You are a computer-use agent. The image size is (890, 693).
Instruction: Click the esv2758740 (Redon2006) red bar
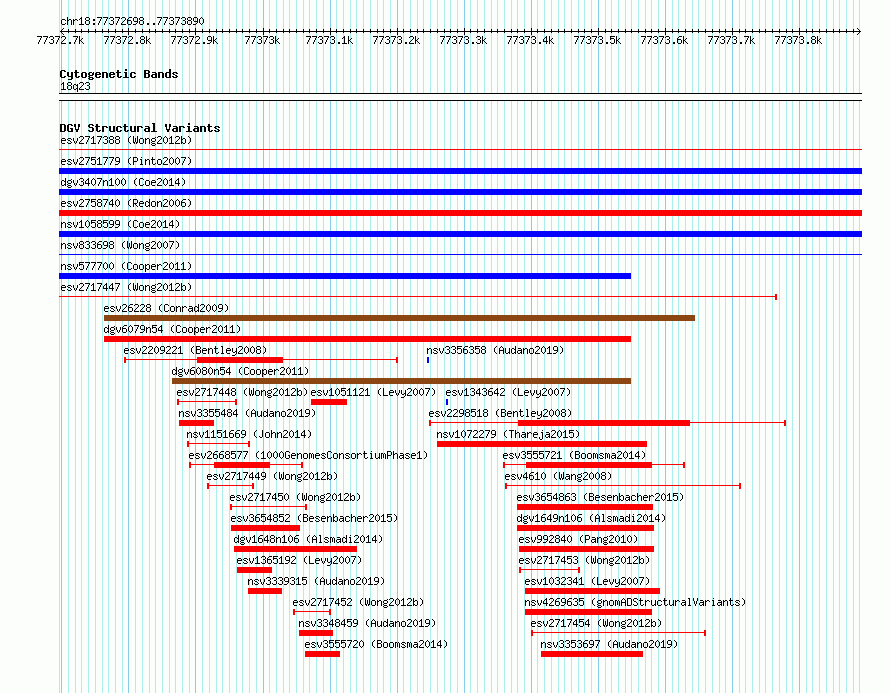coord(460,213)
